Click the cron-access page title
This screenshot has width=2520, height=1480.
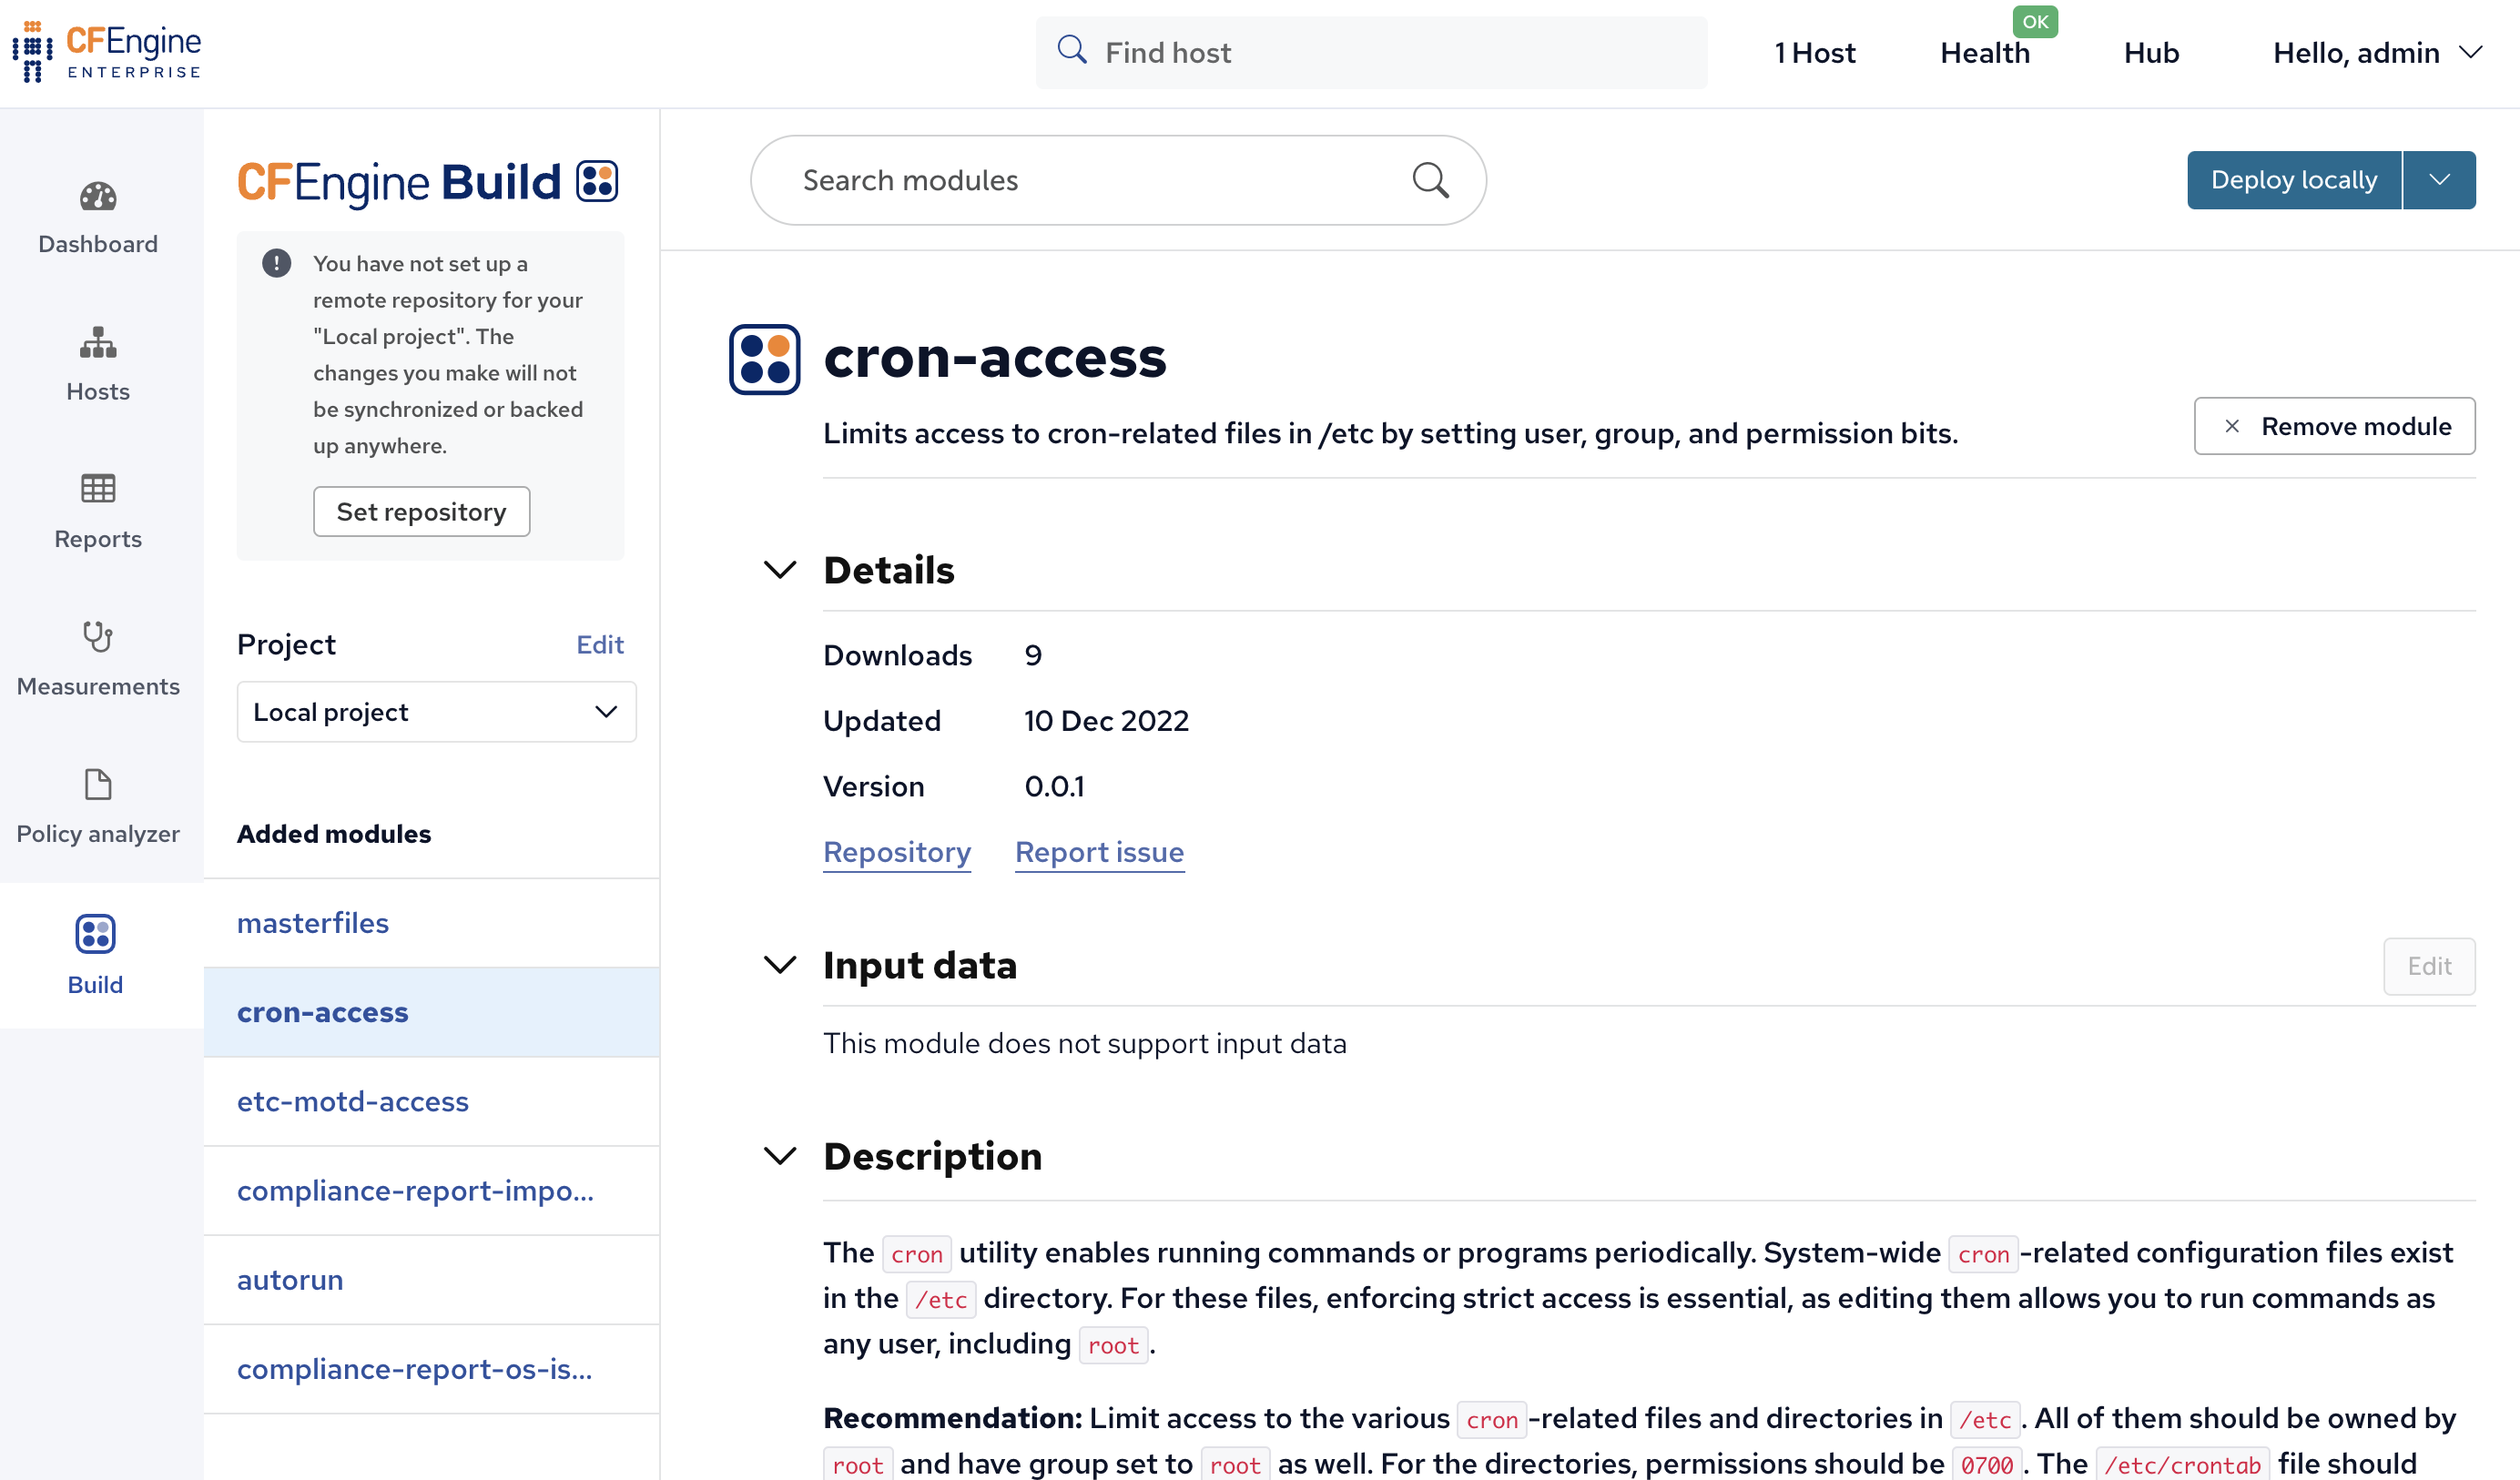point(995,358)
